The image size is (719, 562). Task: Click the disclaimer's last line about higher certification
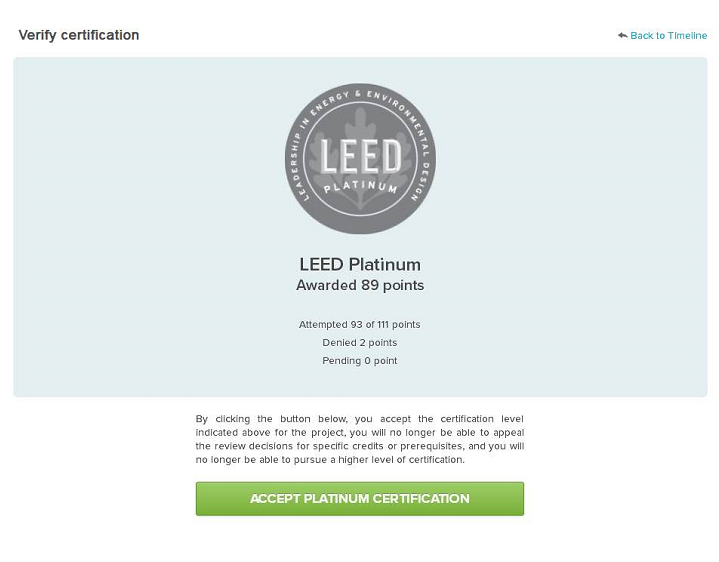[x=330, y=460]
